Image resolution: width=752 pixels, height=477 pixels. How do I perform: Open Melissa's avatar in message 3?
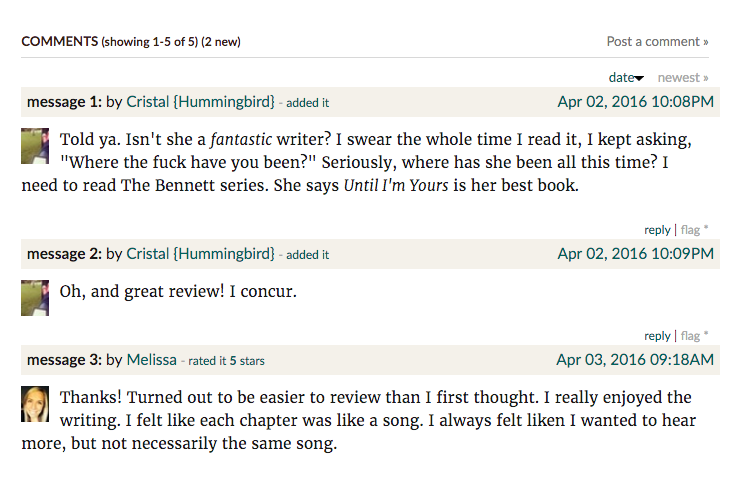coord(35,404)
